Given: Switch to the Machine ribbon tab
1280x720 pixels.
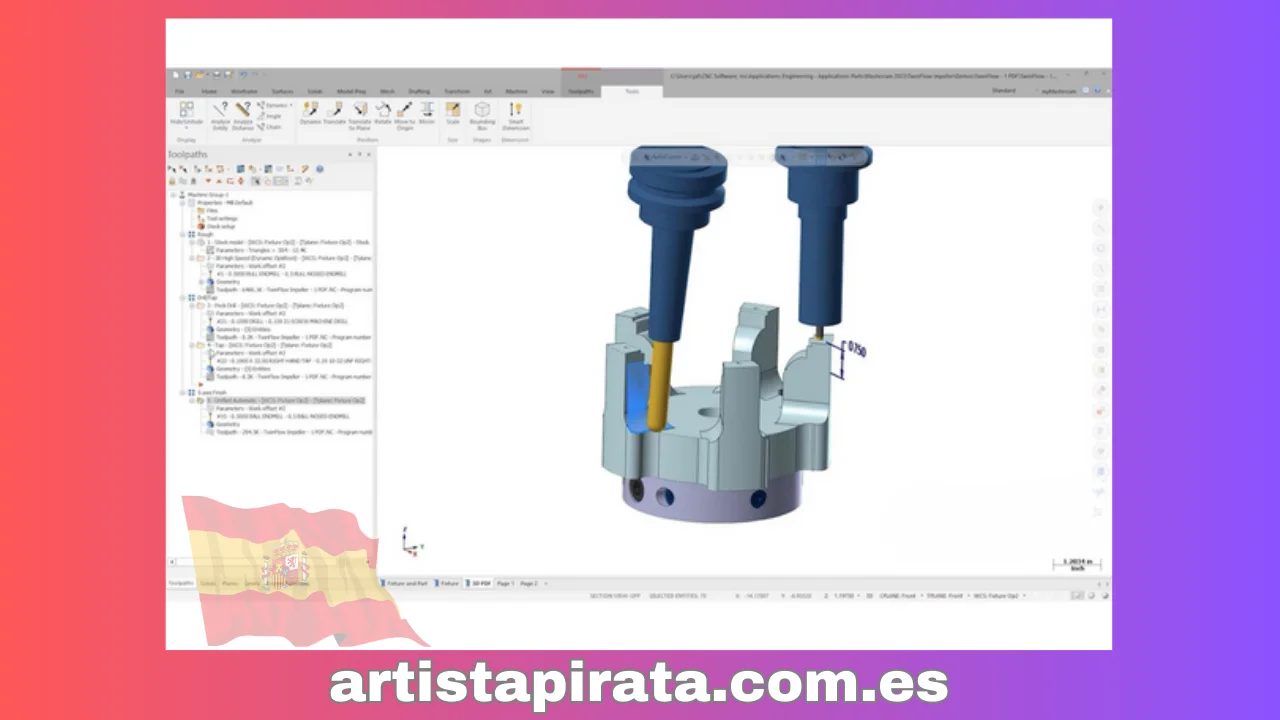Looking at the screenshot, I should tap(516, 91).
